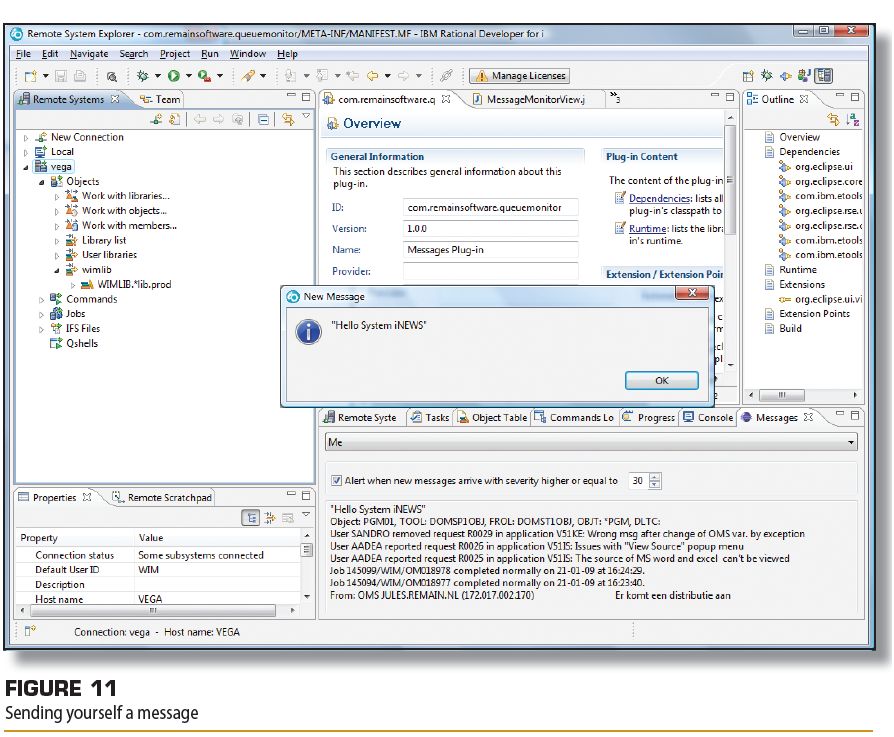This screenshot has width=894, height=737.
Task: Collapse the vega connection node
Action: (x=26, y=167)
